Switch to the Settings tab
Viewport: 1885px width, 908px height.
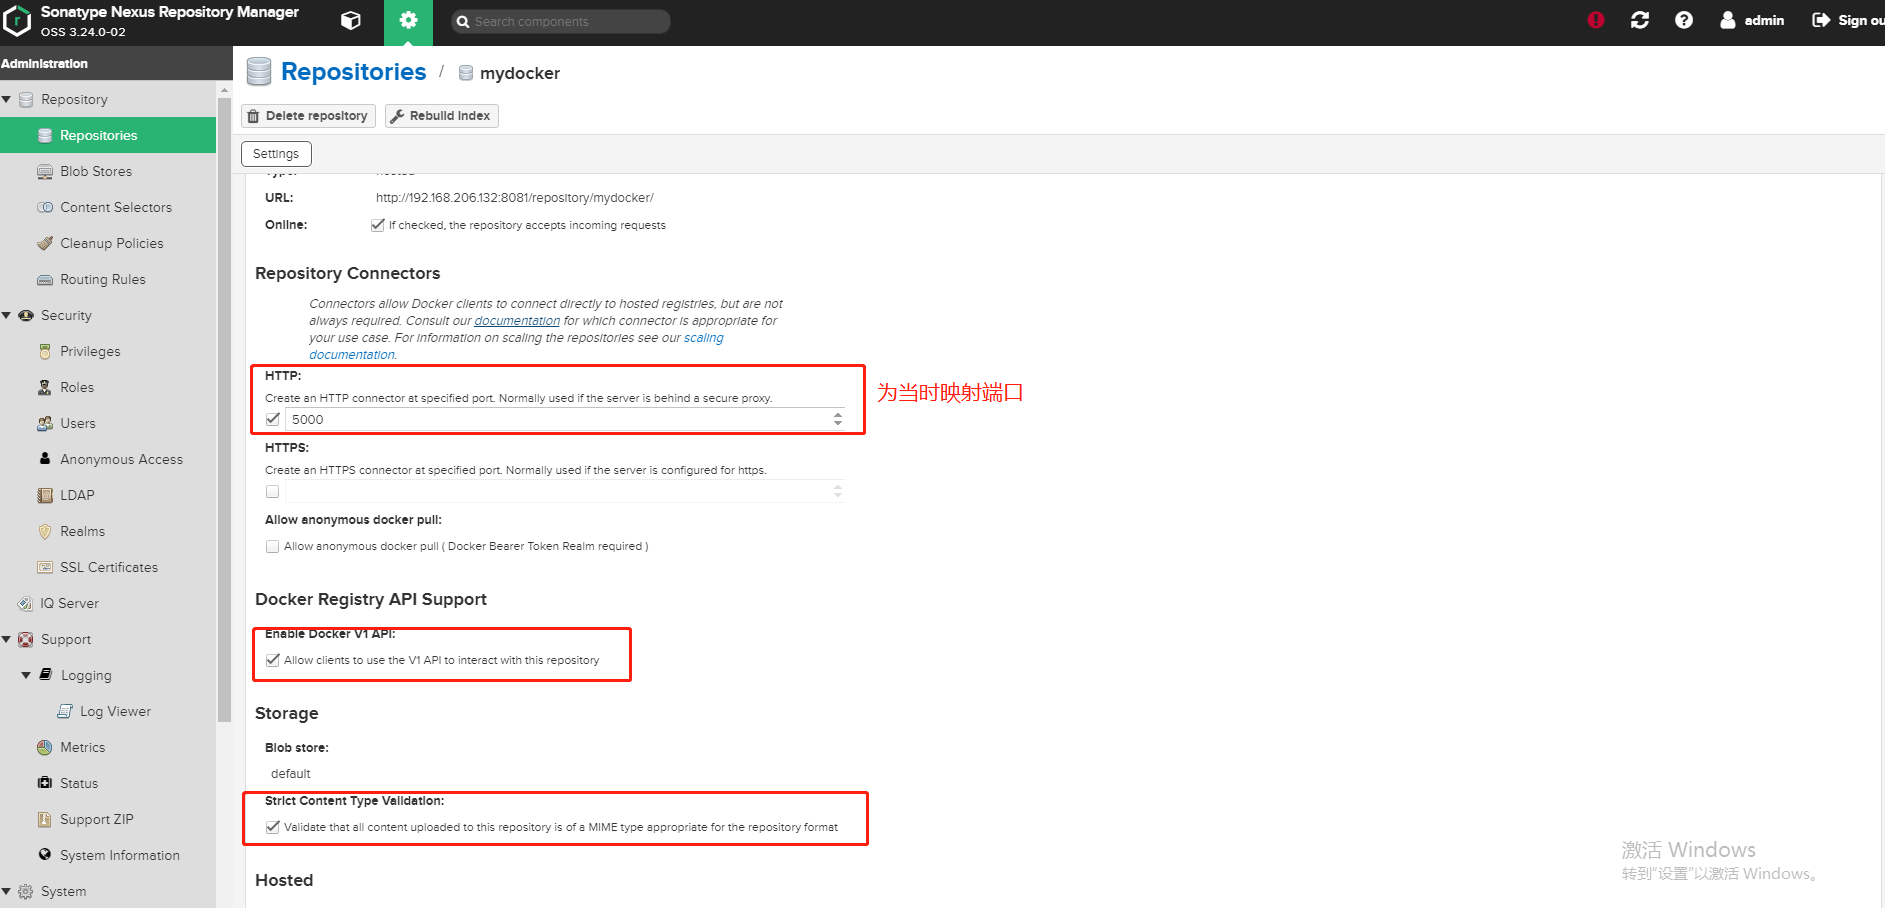tap(276, 153)
